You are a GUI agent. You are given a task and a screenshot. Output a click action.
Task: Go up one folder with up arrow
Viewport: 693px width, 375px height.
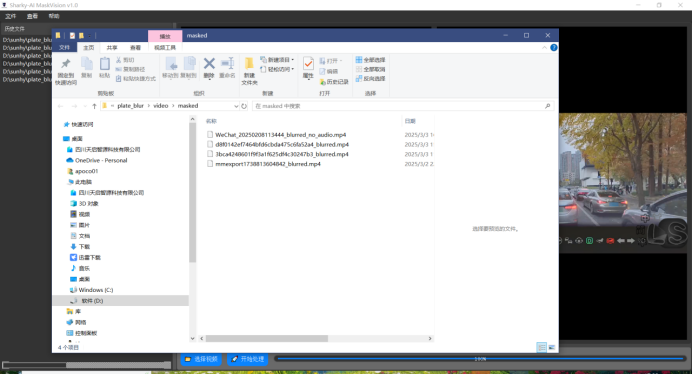pyautogui.click(x=94, y=106)
